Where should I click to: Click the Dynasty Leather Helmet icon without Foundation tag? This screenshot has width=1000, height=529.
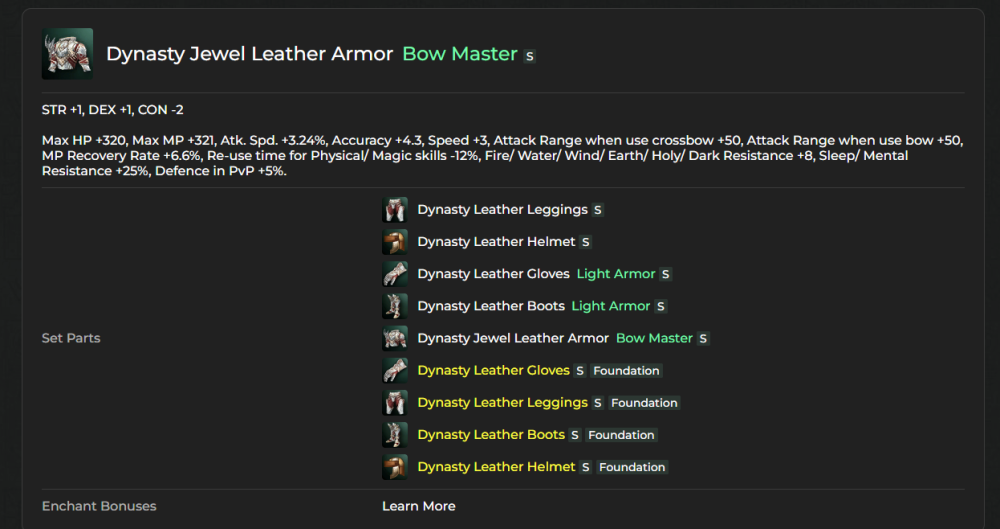394,242
